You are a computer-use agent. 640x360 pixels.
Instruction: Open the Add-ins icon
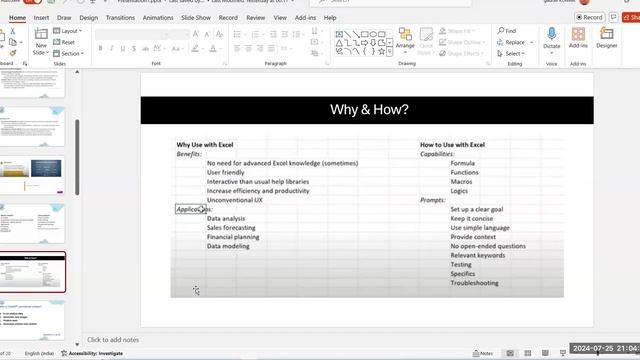click(578, 34)
